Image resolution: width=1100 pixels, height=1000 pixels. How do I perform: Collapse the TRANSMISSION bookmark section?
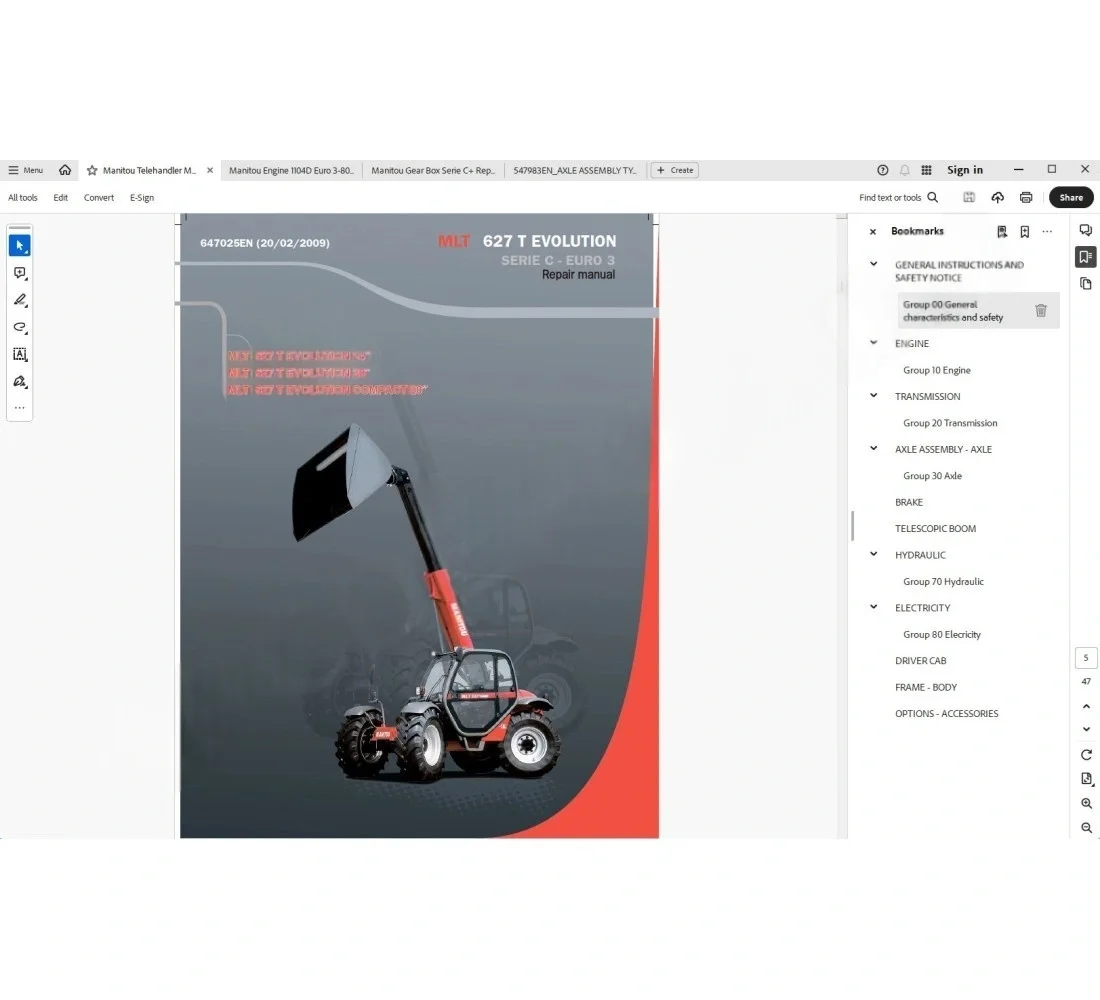(872, 395)
